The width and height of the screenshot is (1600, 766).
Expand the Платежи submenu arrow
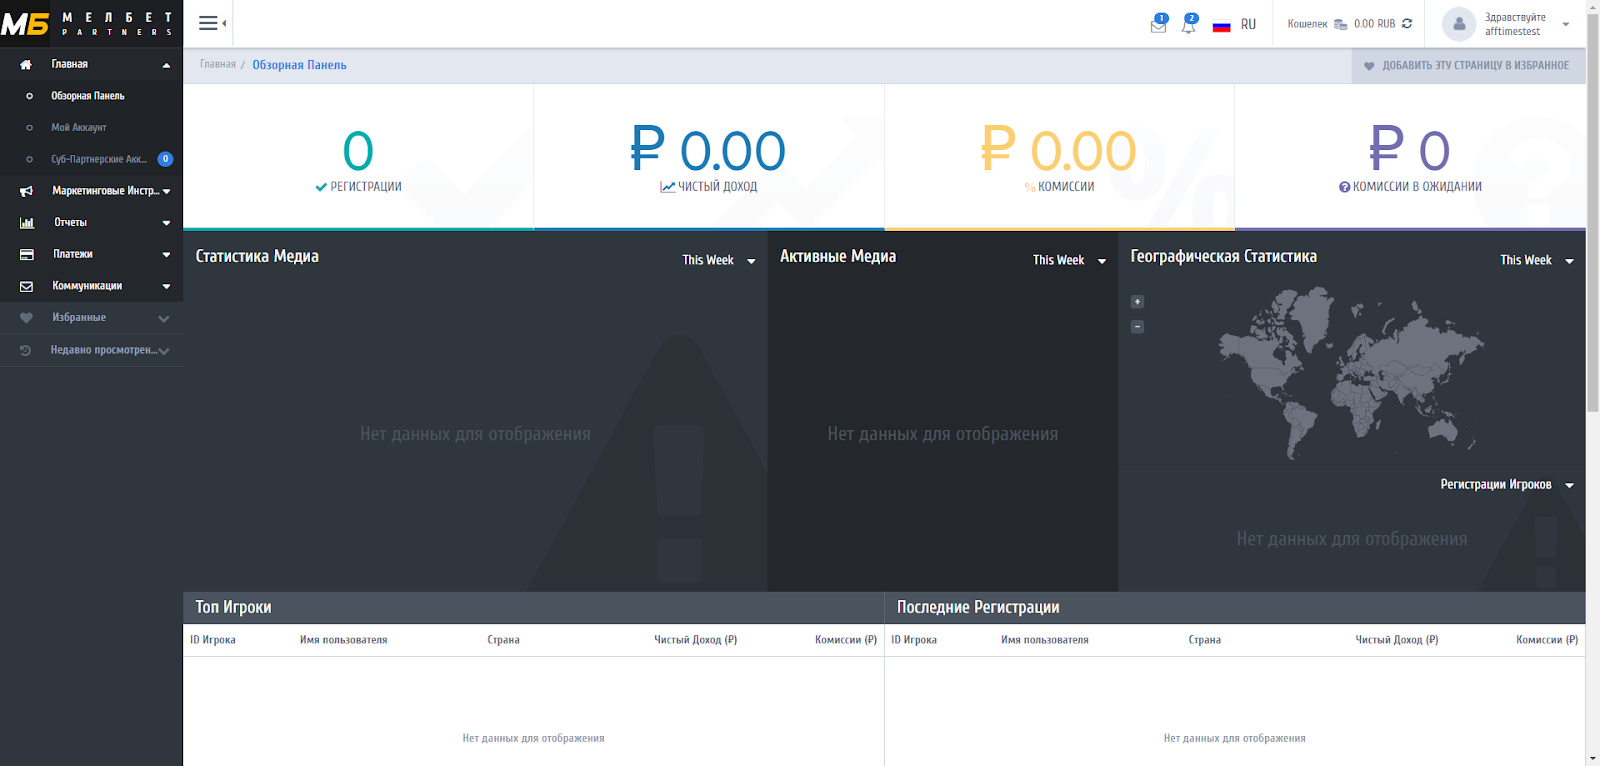[x=166, y=255]
